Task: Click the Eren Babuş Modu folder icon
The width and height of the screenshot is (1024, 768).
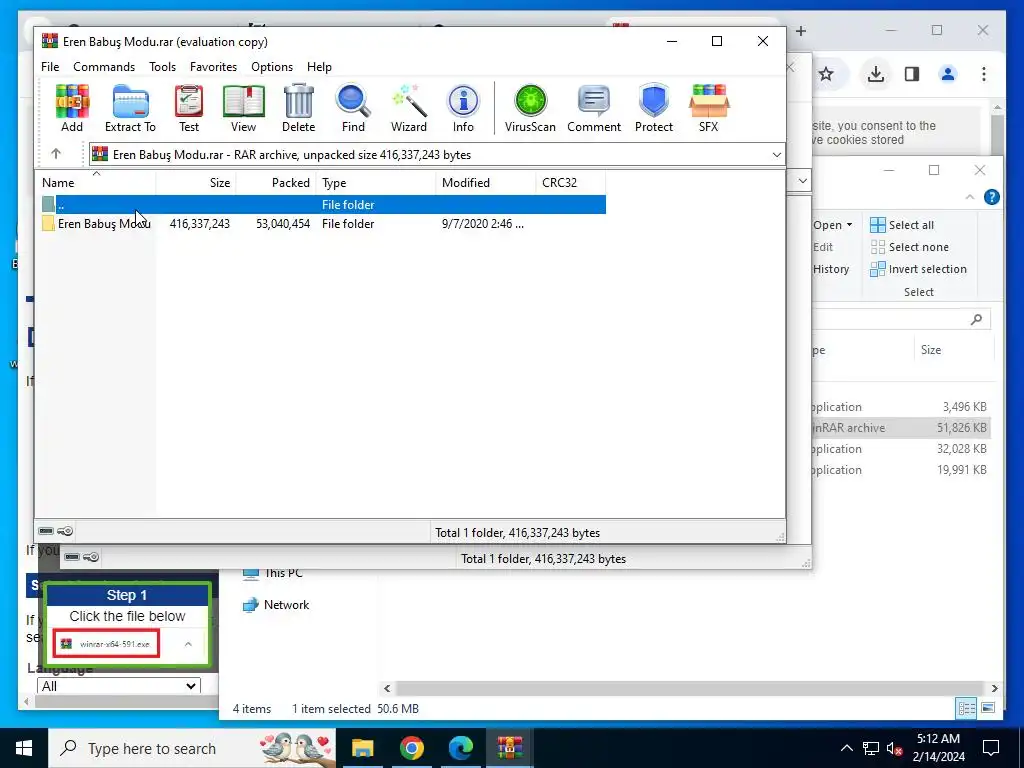Action: click(x=48, y=223)
